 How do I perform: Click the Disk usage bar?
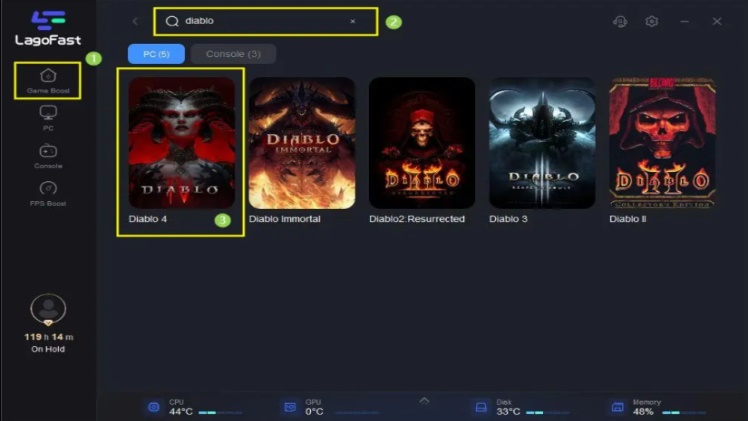click(x=548, y=412)
